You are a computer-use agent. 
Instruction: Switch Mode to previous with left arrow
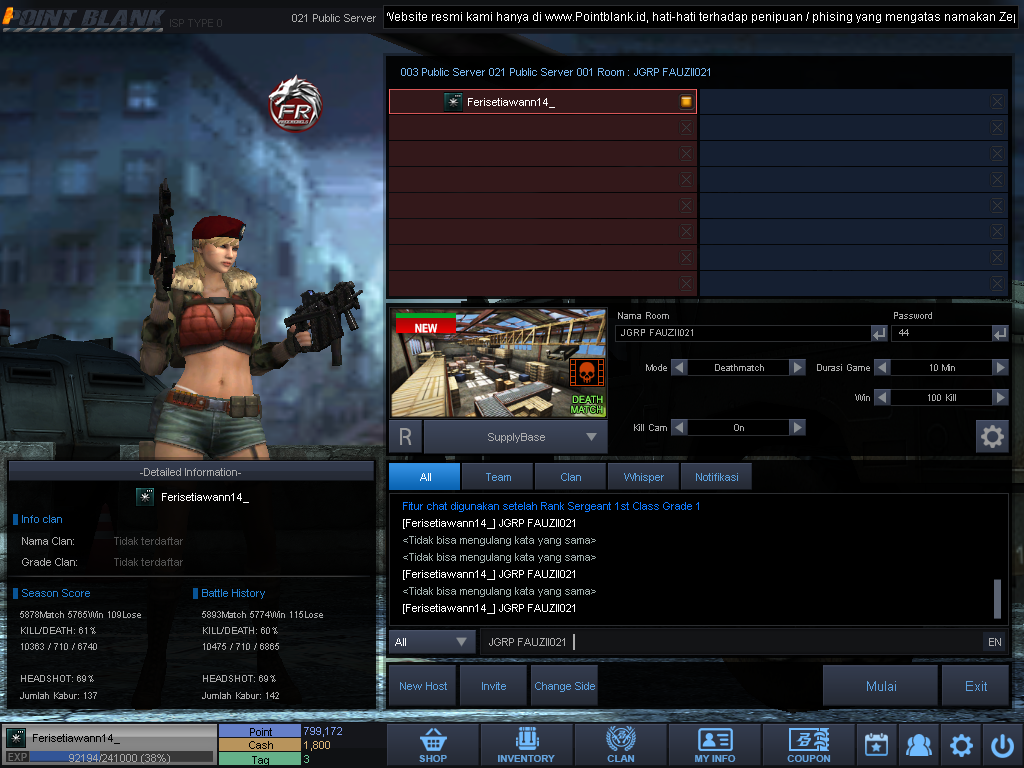pos(679,368)
